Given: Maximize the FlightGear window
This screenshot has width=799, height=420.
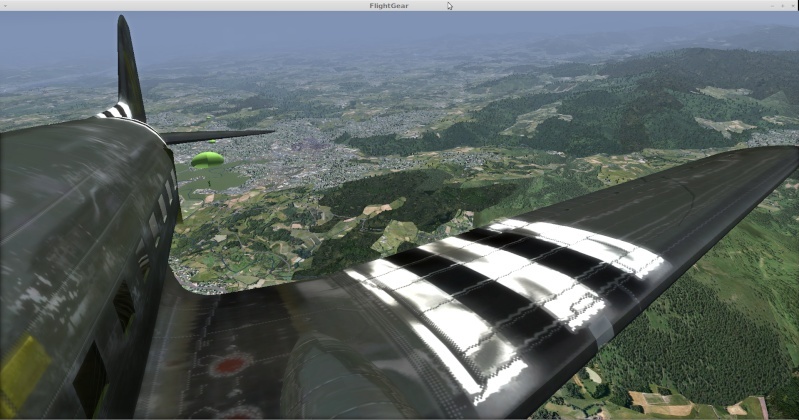Looking at the screenshot, I should coord(783,6).
